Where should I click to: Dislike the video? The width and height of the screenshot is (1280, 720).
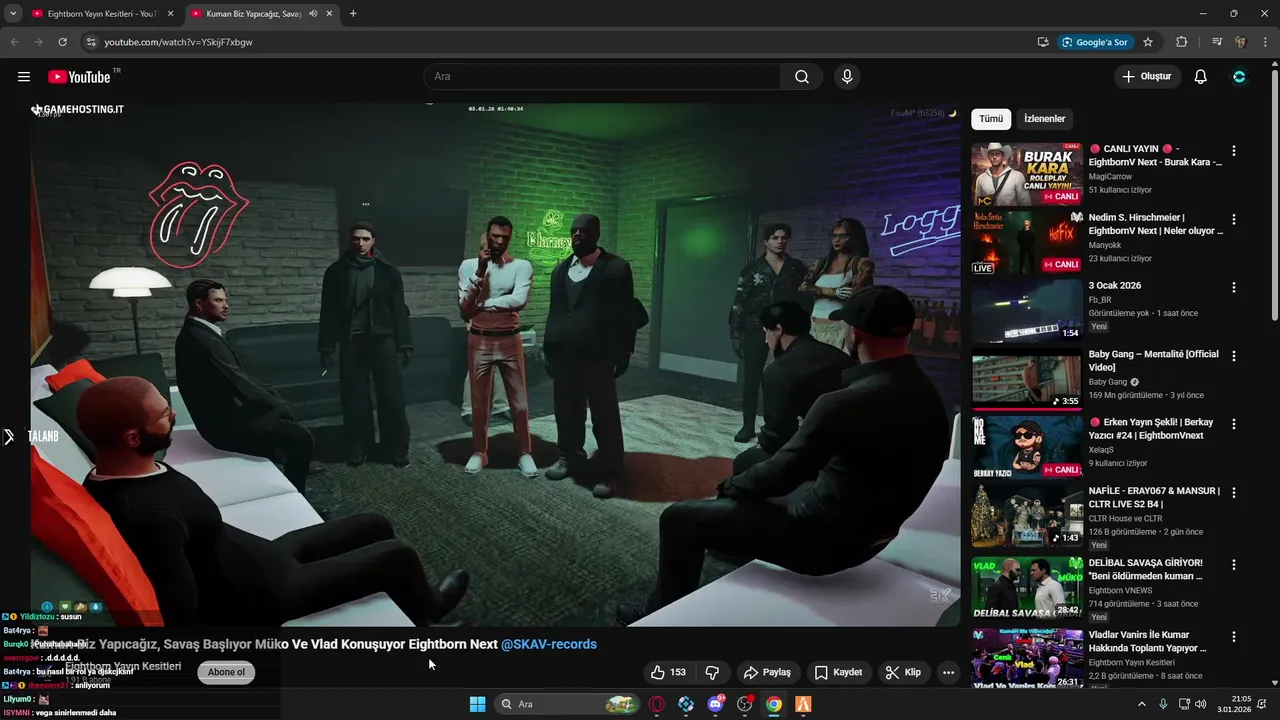(713, 672)
